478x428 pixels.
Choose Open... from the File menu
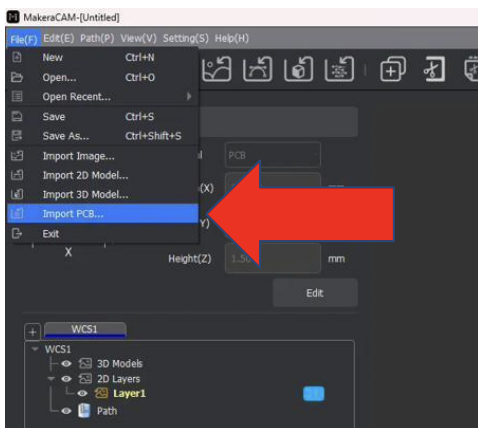click(x=103, y=77)
